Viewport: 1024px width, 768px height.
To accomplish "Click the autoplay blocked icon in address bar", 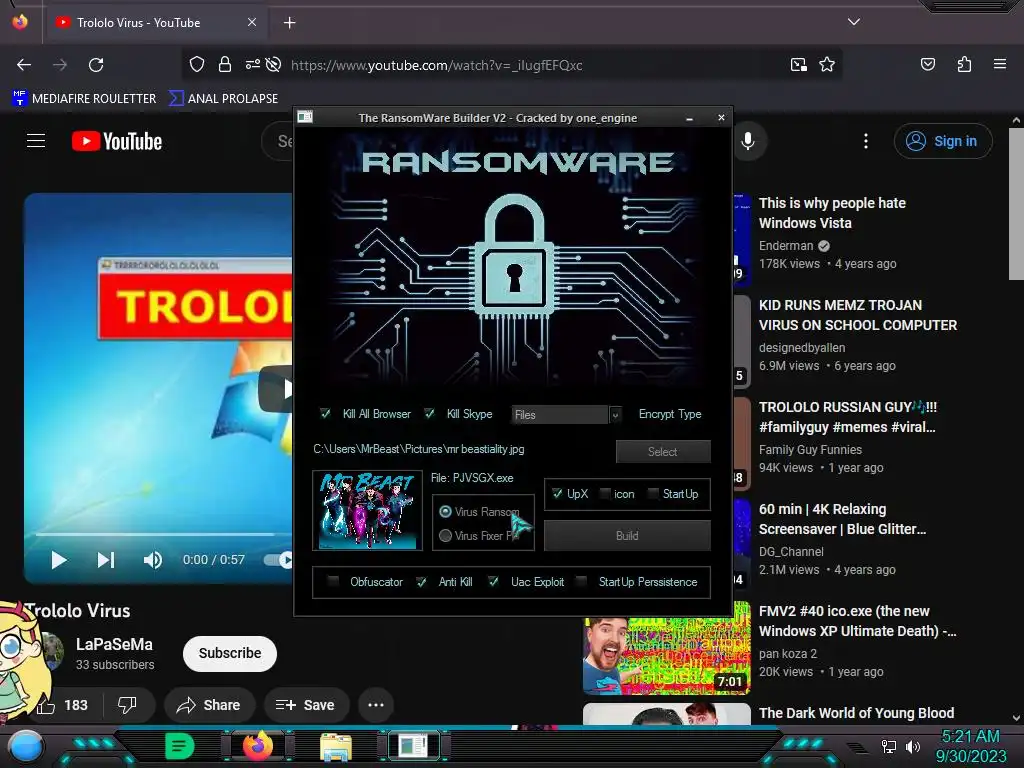I will point(274,64).
